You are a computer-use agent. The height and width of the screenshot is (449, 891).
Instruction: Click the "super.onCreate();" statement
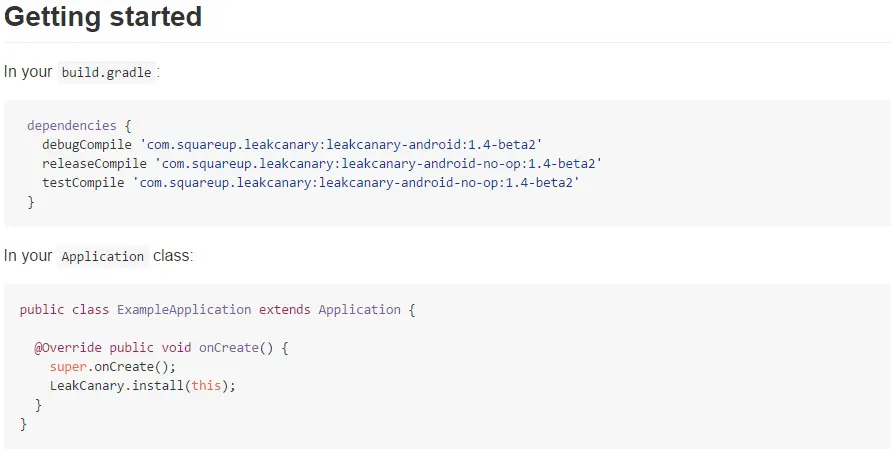click(113, 367)
